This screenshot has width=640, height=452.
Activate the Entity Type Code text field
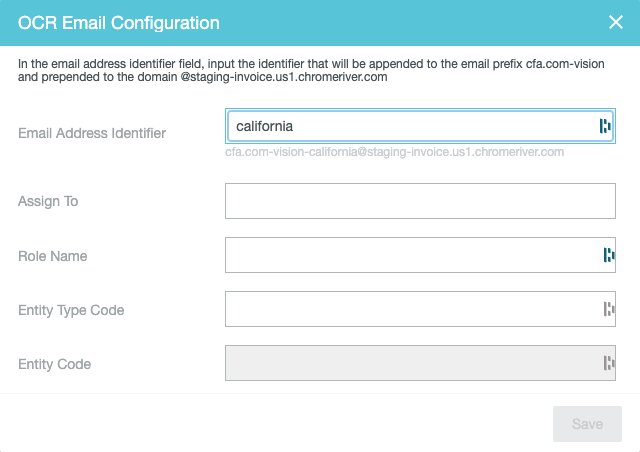[412, 309]
